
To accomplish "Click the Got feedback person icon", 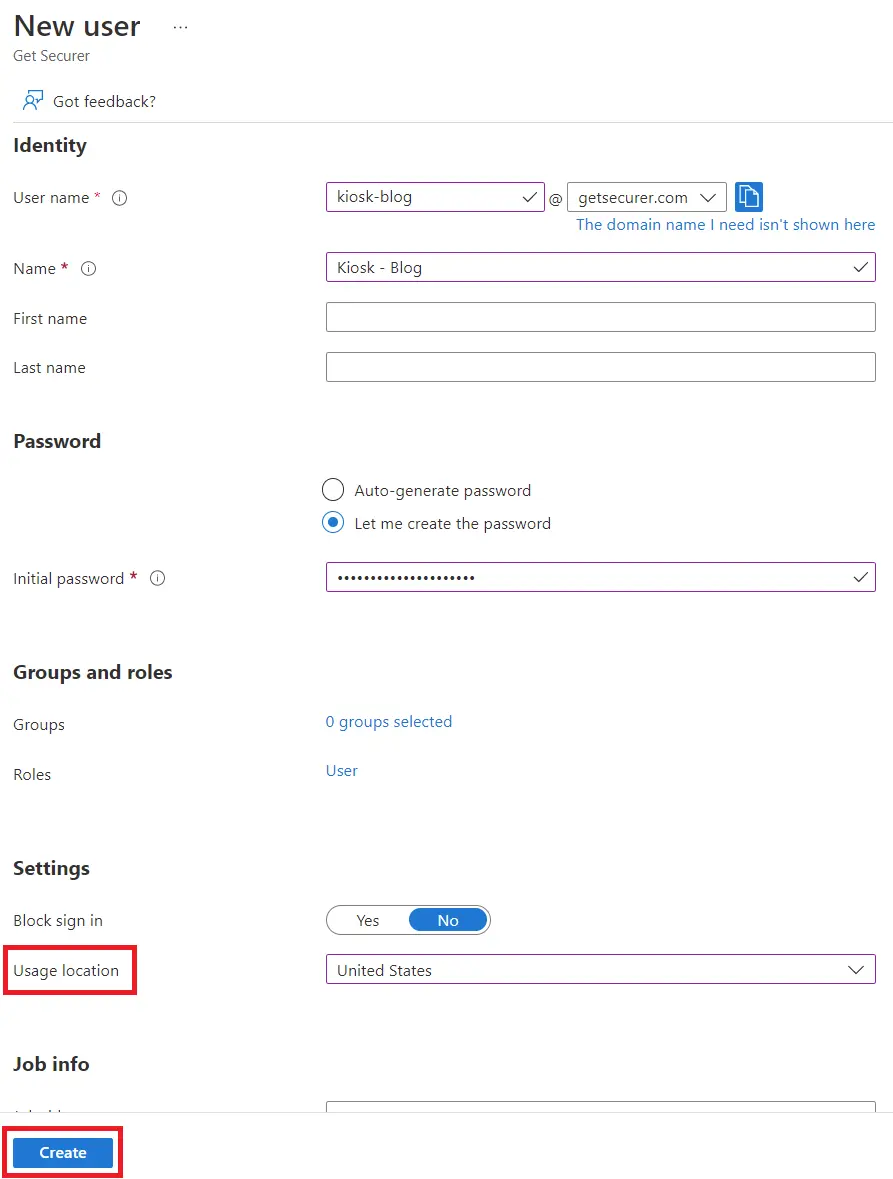I will click(33, 101).
